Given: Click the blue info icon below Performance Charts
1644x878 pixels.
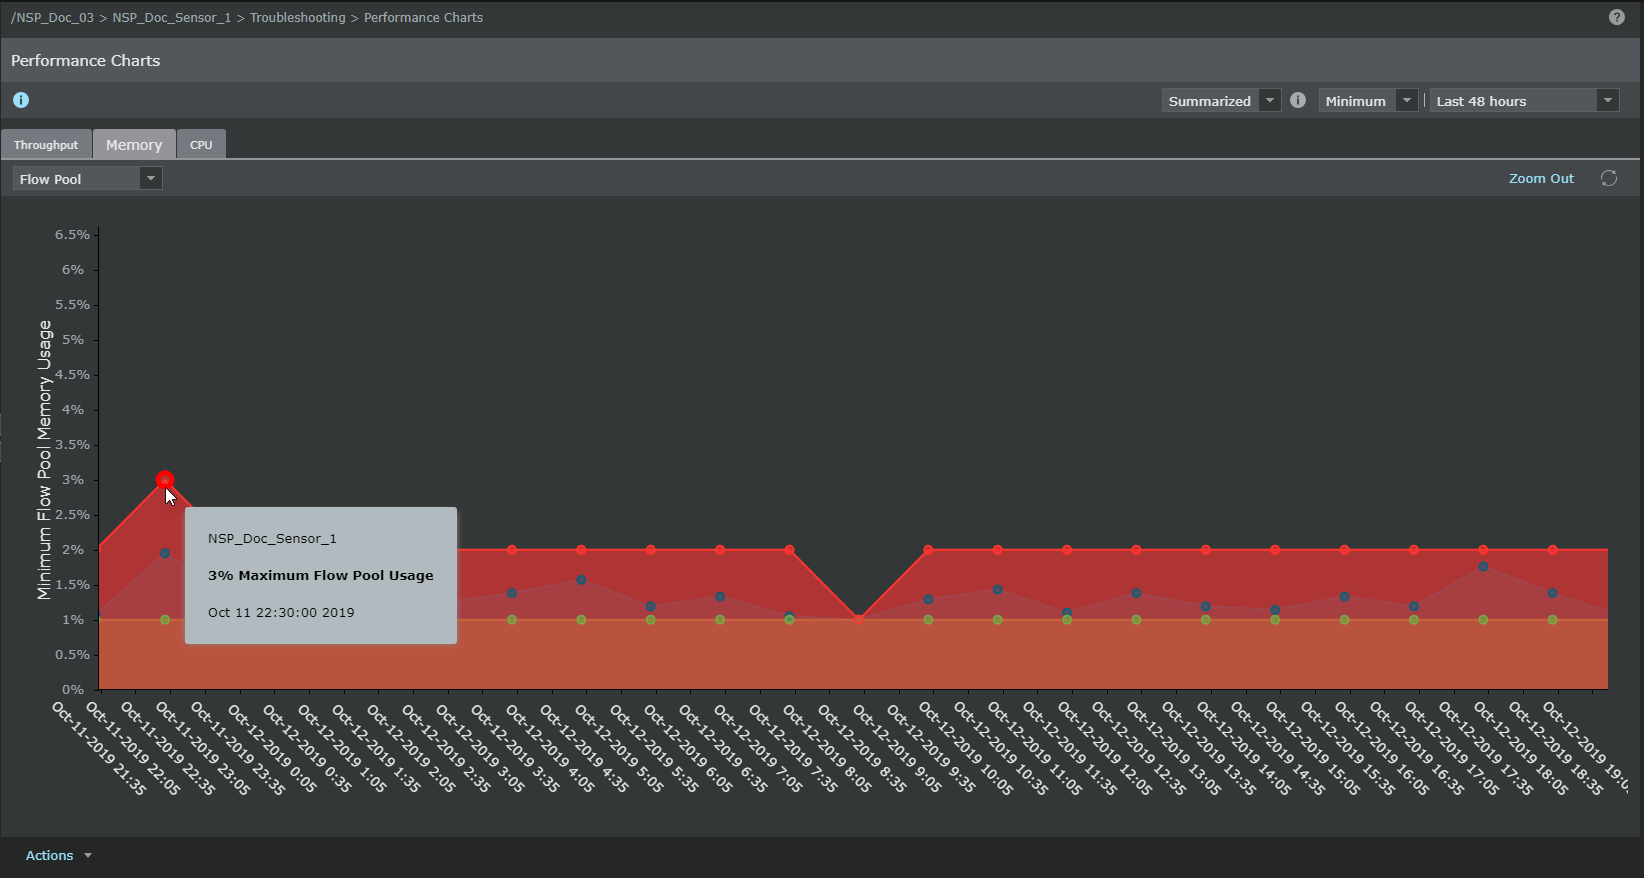Looking at the screenshot, I should (21, 100).
